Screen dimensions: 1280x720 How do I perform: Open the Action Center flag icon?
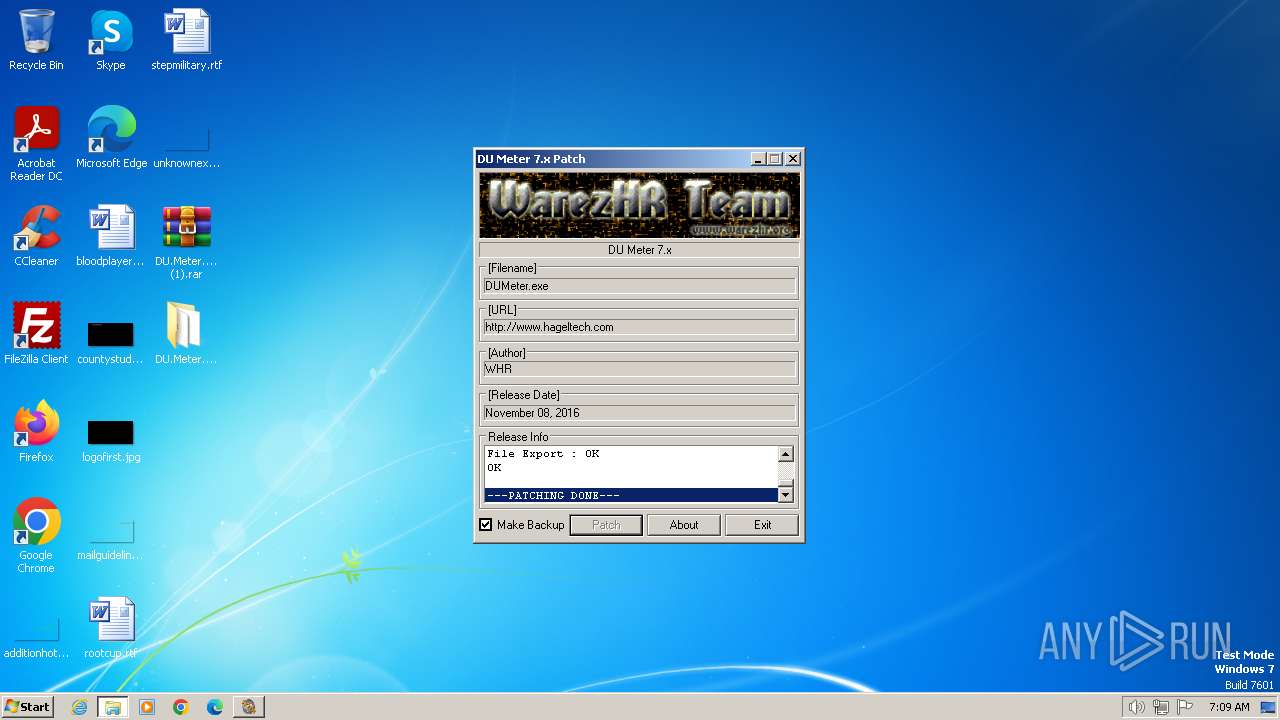(1186, 707)
